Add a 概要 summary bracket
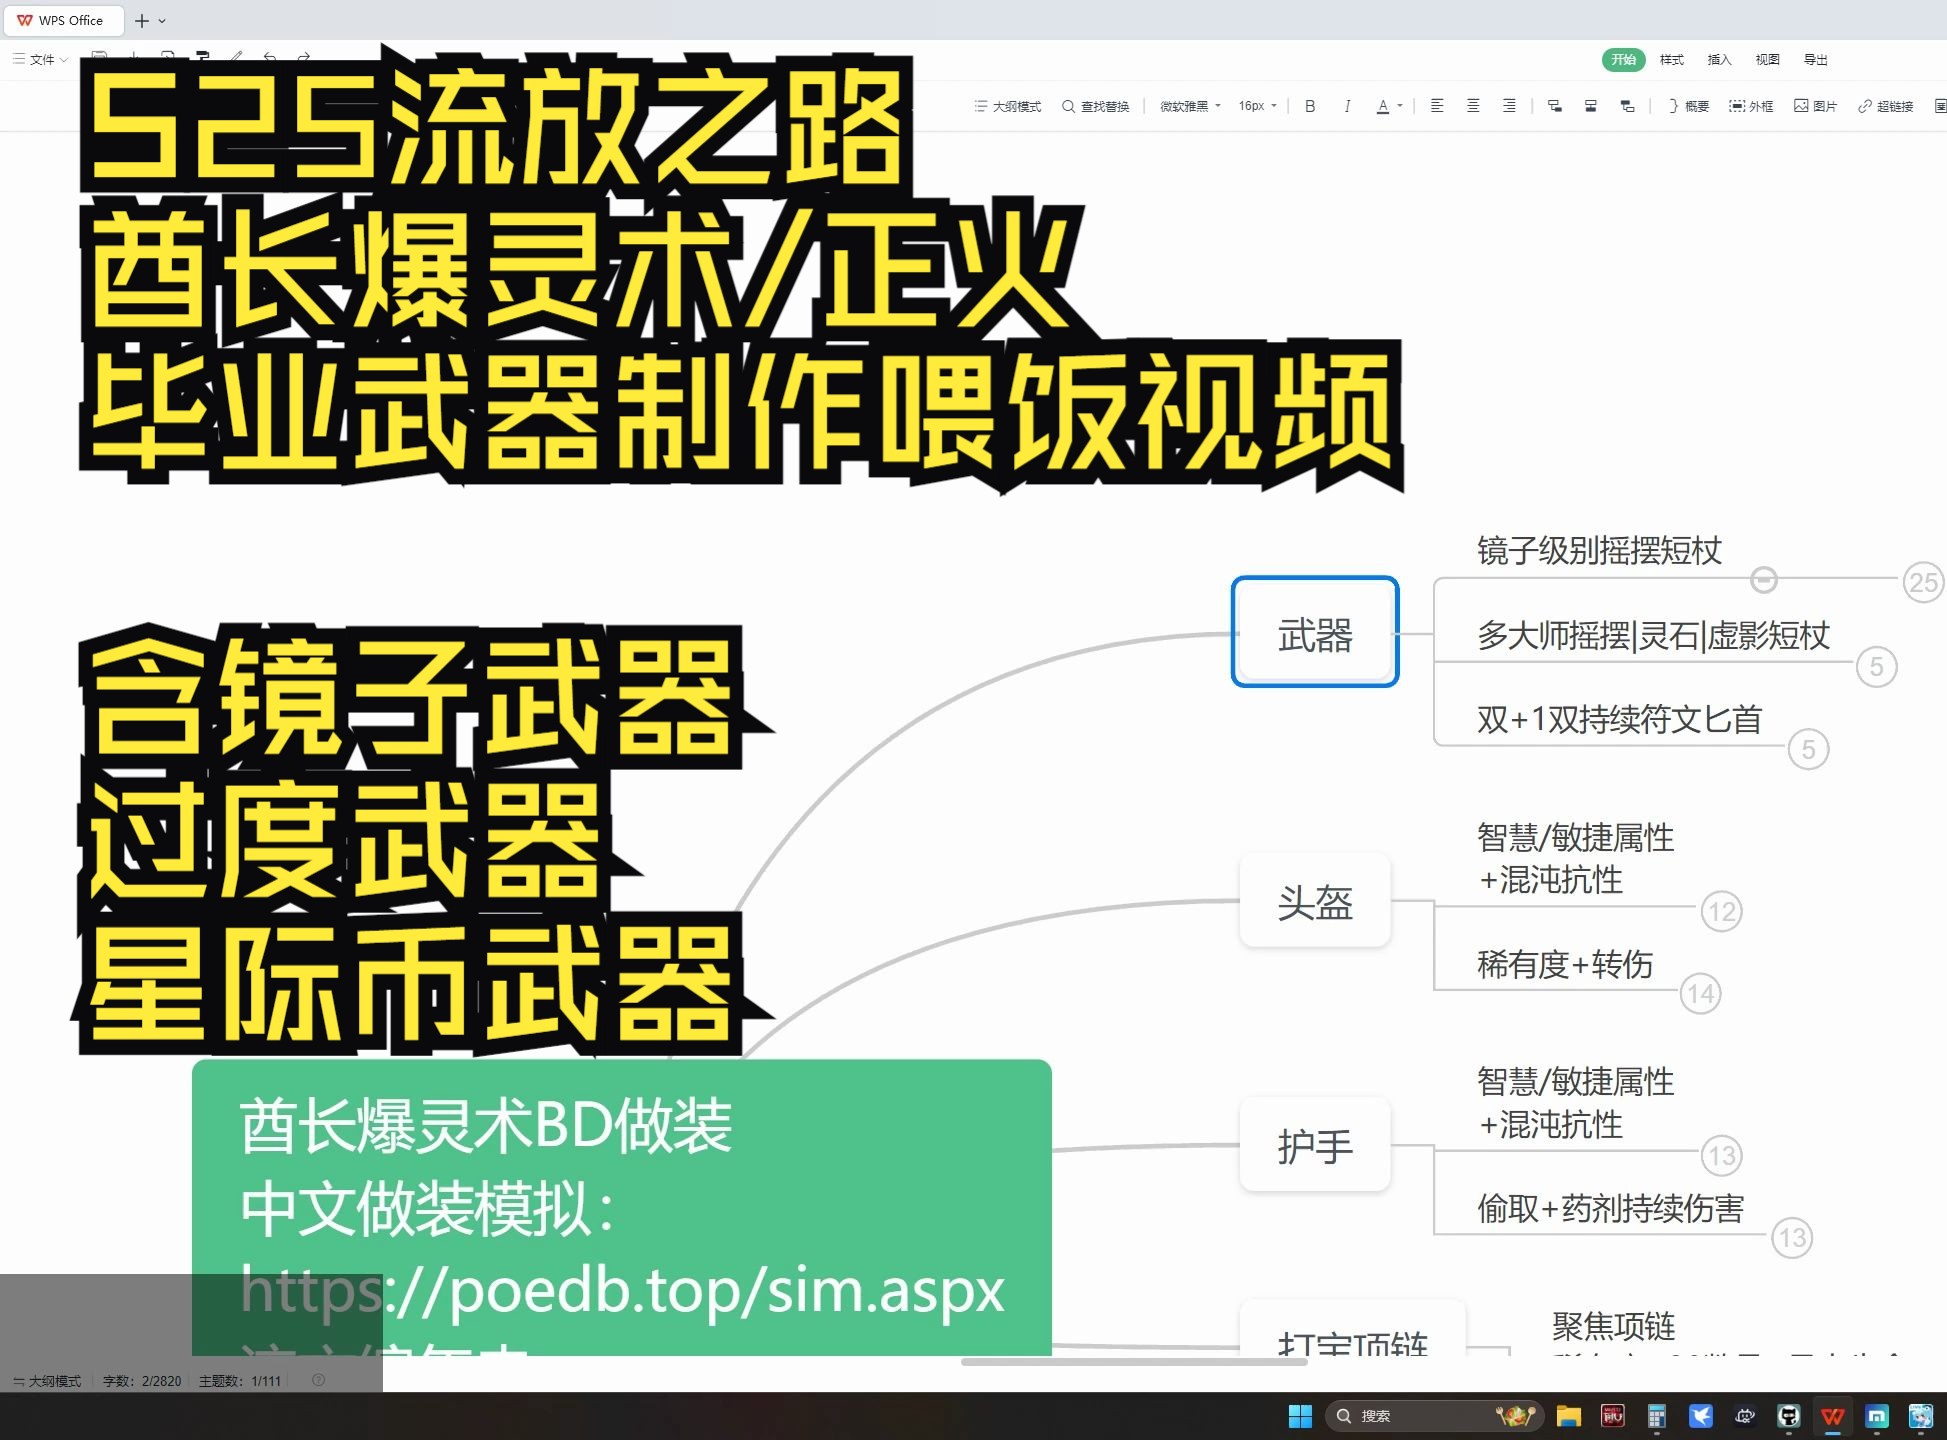This screenshot has width=1947, height=1440. pyautogui.click(x=1689, y=106)
